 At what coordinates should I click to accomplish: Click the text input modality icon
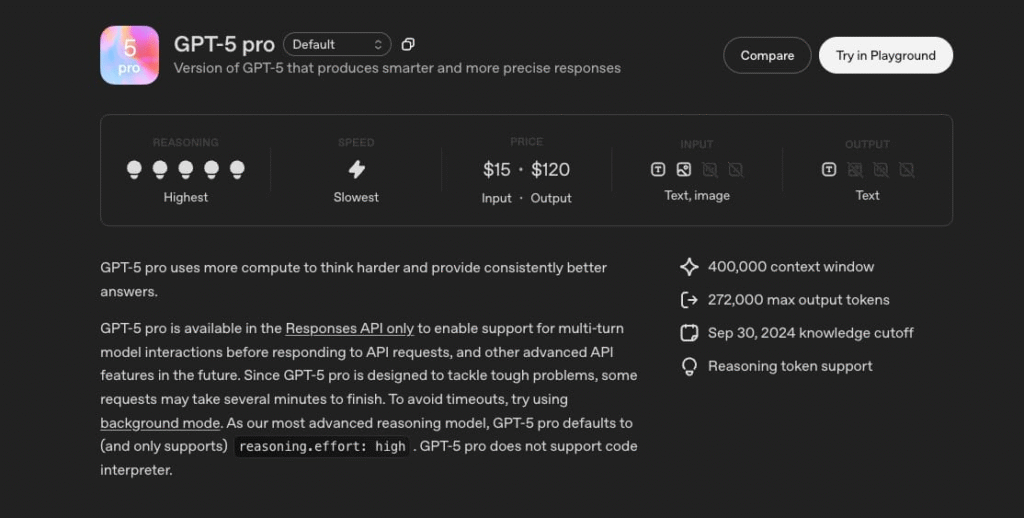(x=658, y=170)
